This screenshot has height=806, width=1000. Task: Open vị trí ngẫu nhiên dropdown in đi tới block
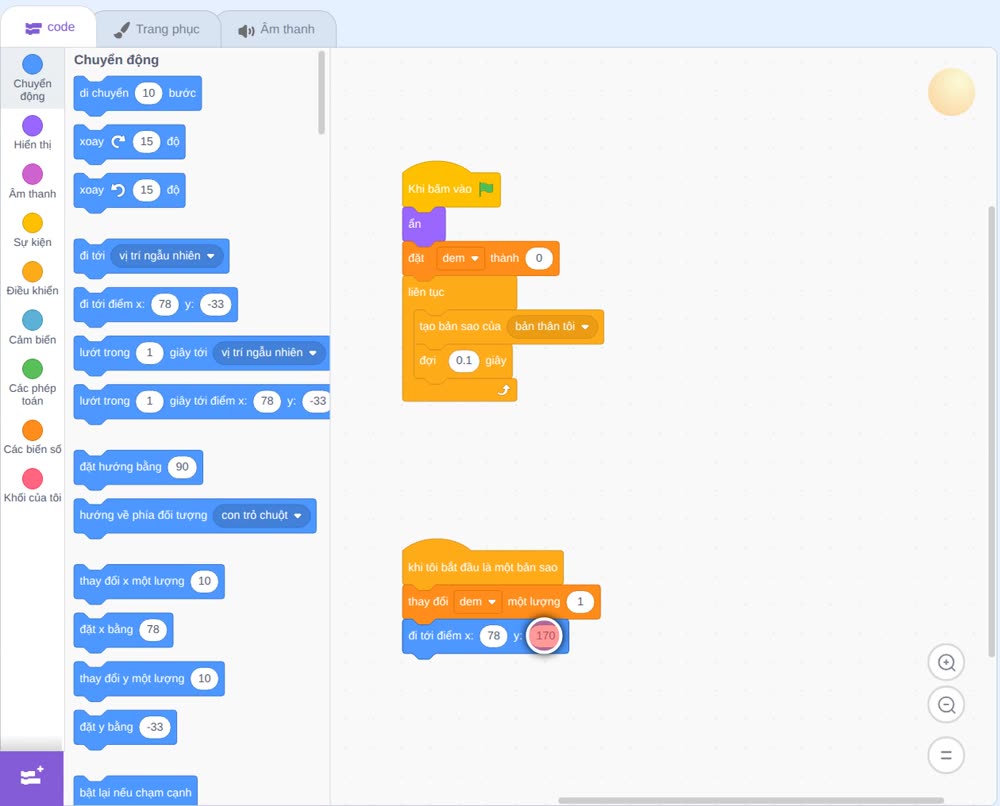(167, 256)
